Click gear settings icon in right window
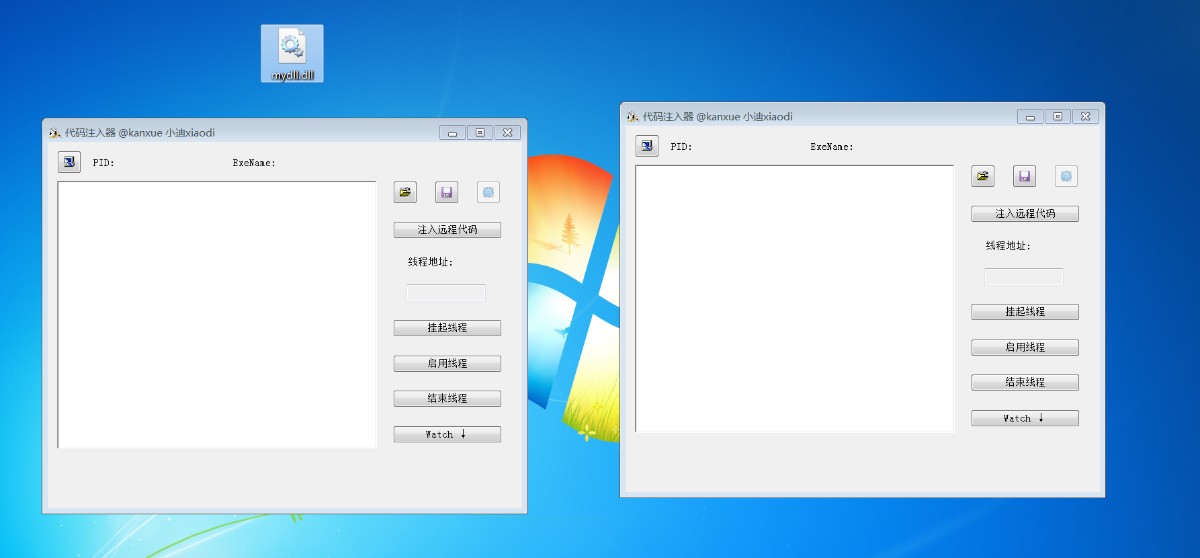Screen dimensions: 1200x558 (1066, 176)
